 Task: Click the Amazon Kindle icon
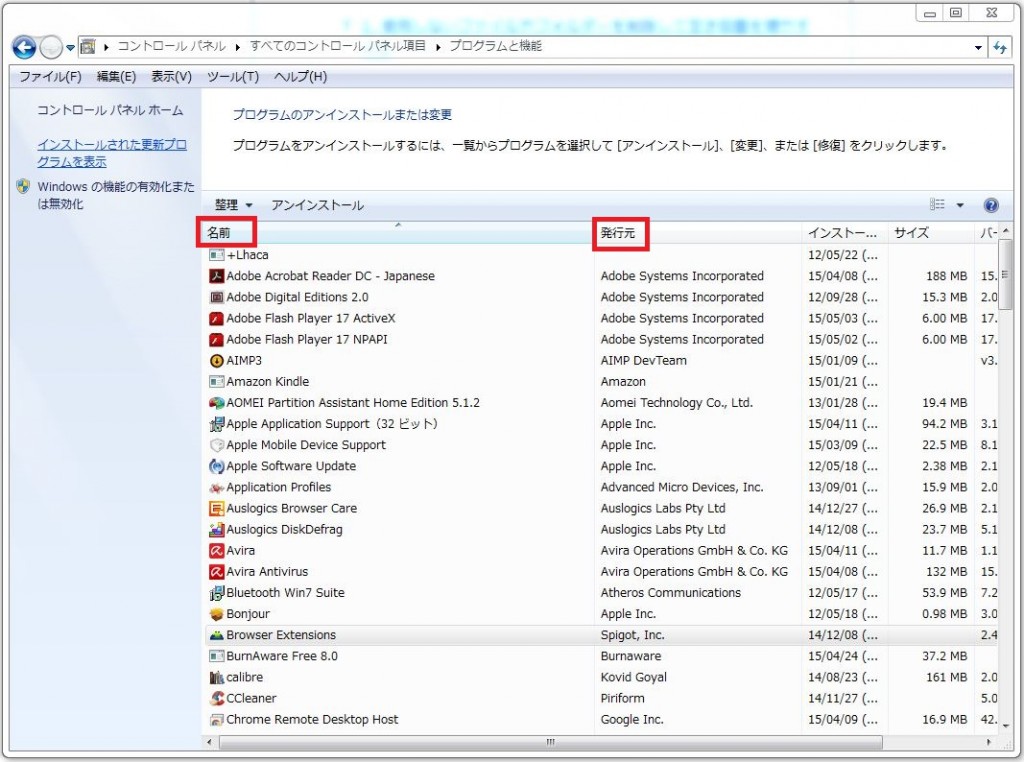click(216, 381)
